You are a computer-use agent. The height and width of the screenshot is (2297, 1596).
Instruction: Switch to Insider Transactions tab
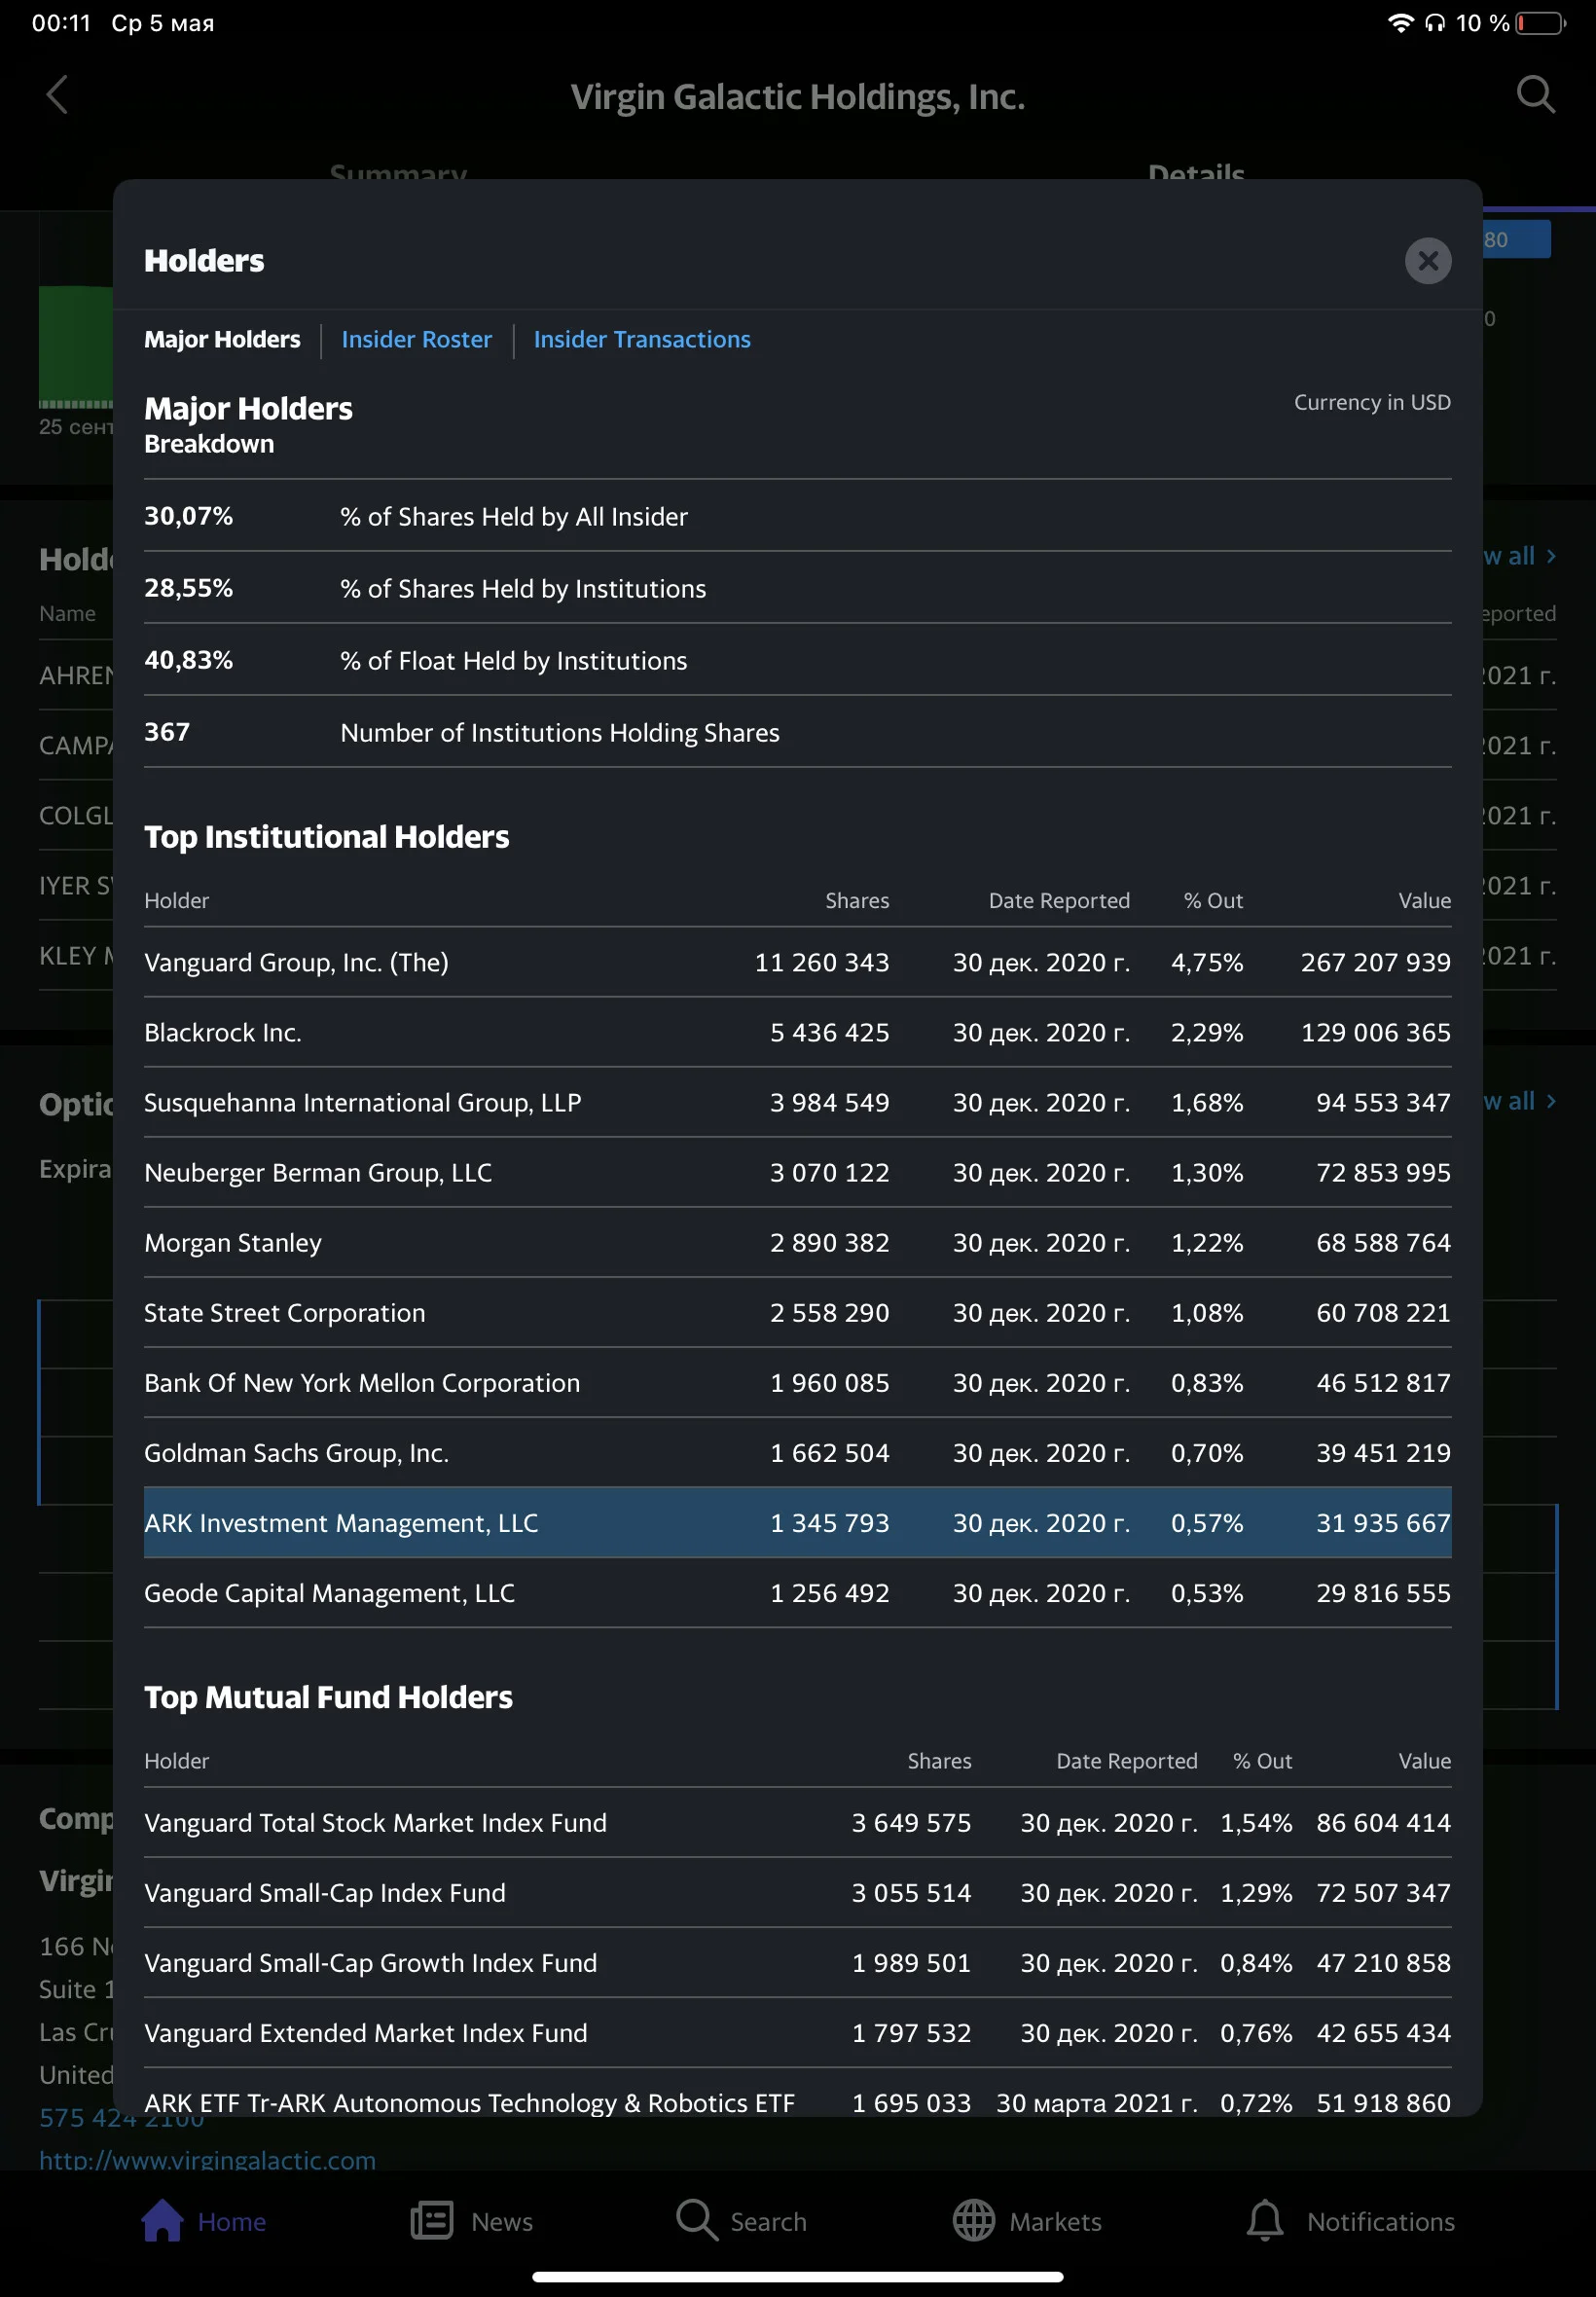(x=642, y=340)
